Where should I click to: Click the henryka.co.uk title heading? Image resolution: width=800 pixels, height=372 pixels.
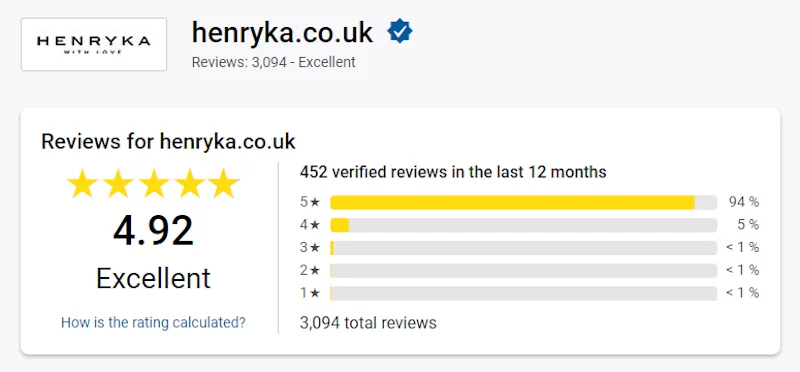click(x=282, y=33)
